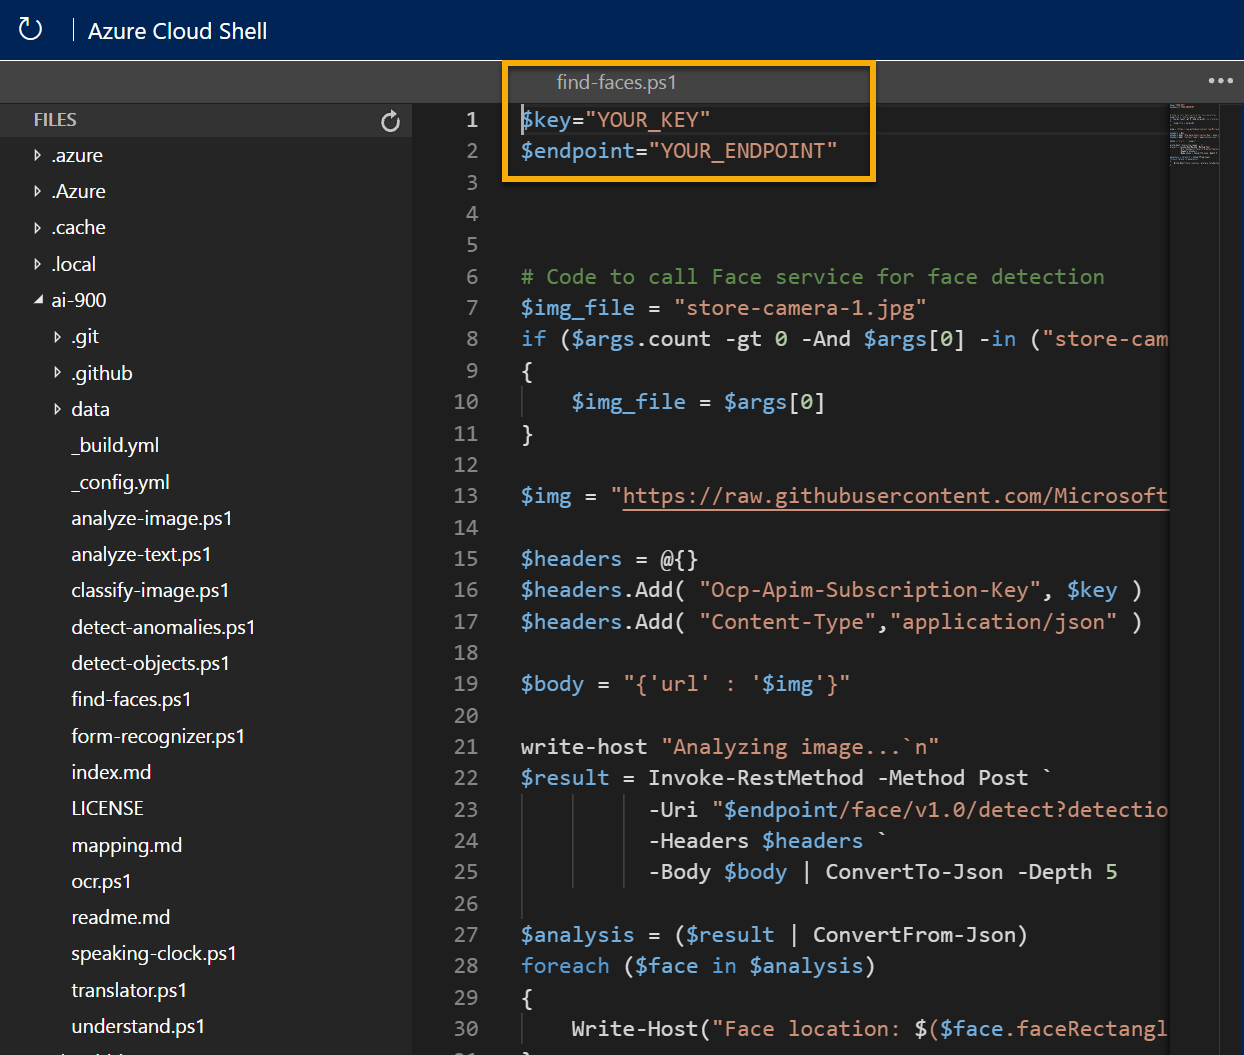Viewport: 1244px width, 1055px height.
Task: Open understand.ps1 file
Action: (138, 1026)
